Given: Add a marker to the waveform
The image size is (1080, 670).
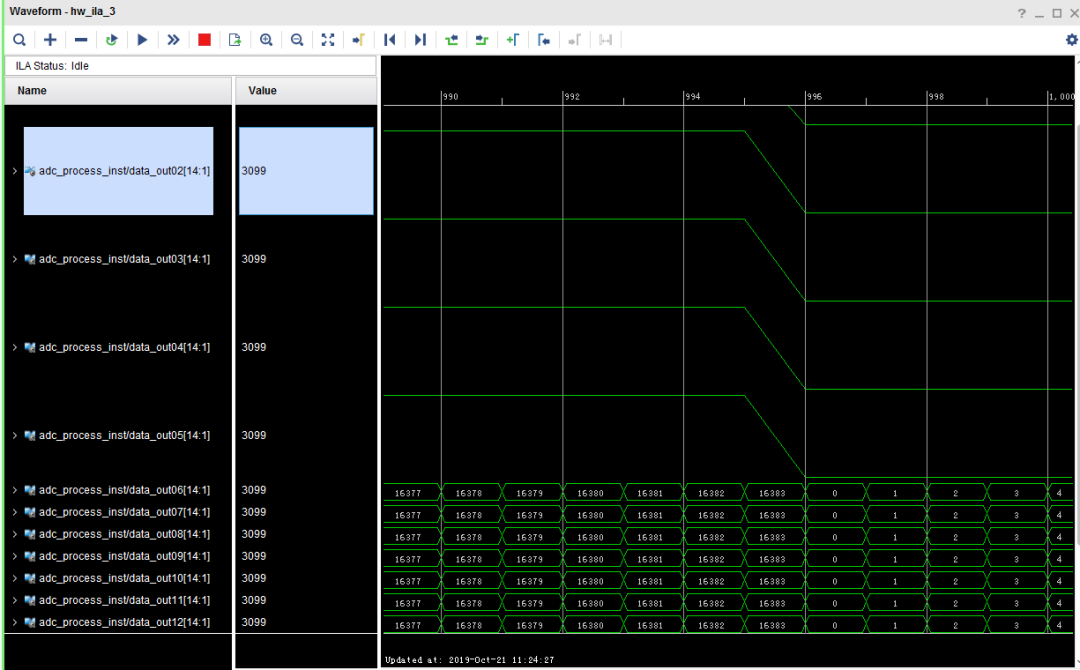Looking at the screenshot, I should tap(512, 40).
